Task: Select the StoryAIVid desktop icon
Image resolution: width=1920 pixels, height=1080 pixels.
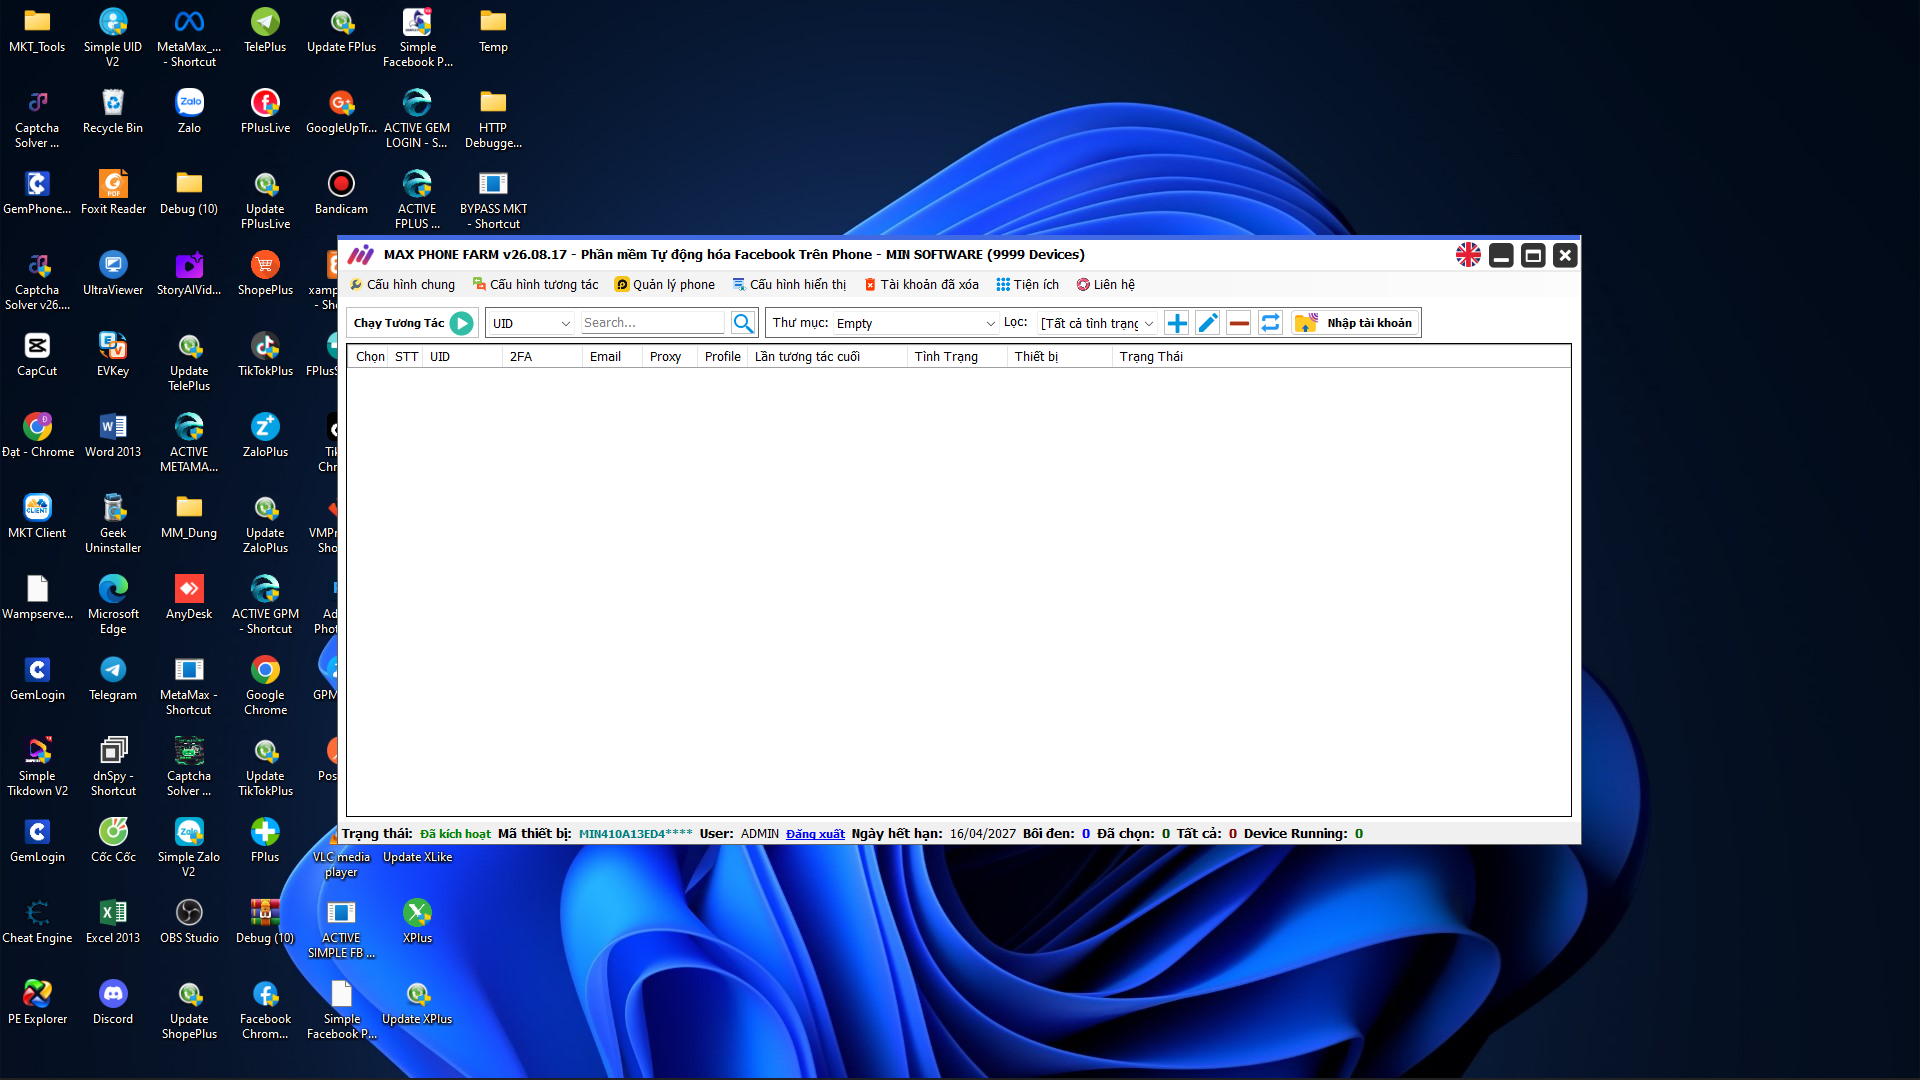Action: [x=189, y=274]
